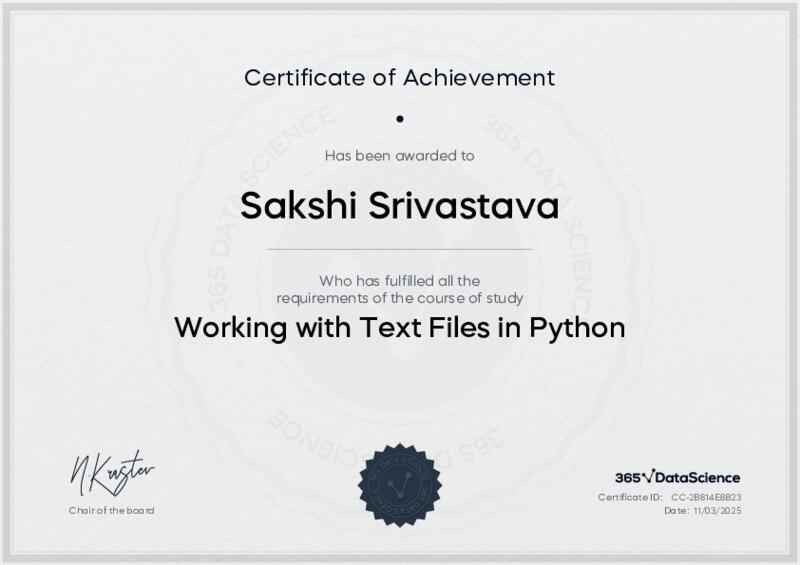Viewport: 800px width, 565px height.
Task: Click the 365 DataScience logo
Action: (677, 477)
